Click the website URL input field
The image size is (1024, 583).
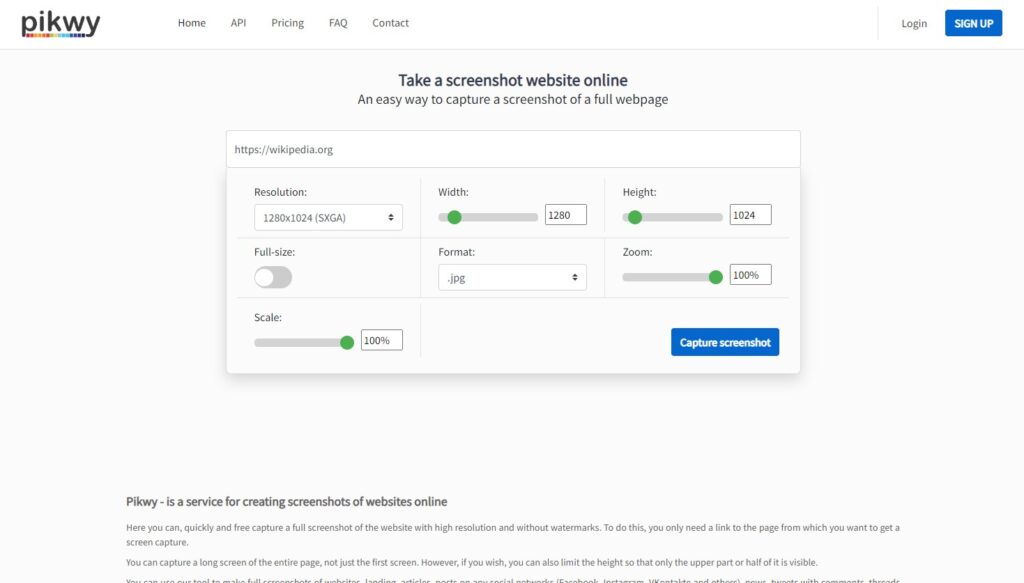[x=512, y=149]
